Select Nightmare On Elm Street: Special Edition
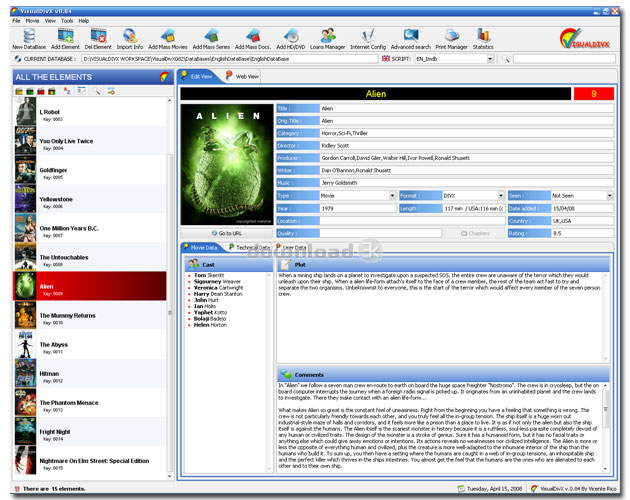Screen dimensions: 630x500 pyautogui.click(x=90, y=461)
